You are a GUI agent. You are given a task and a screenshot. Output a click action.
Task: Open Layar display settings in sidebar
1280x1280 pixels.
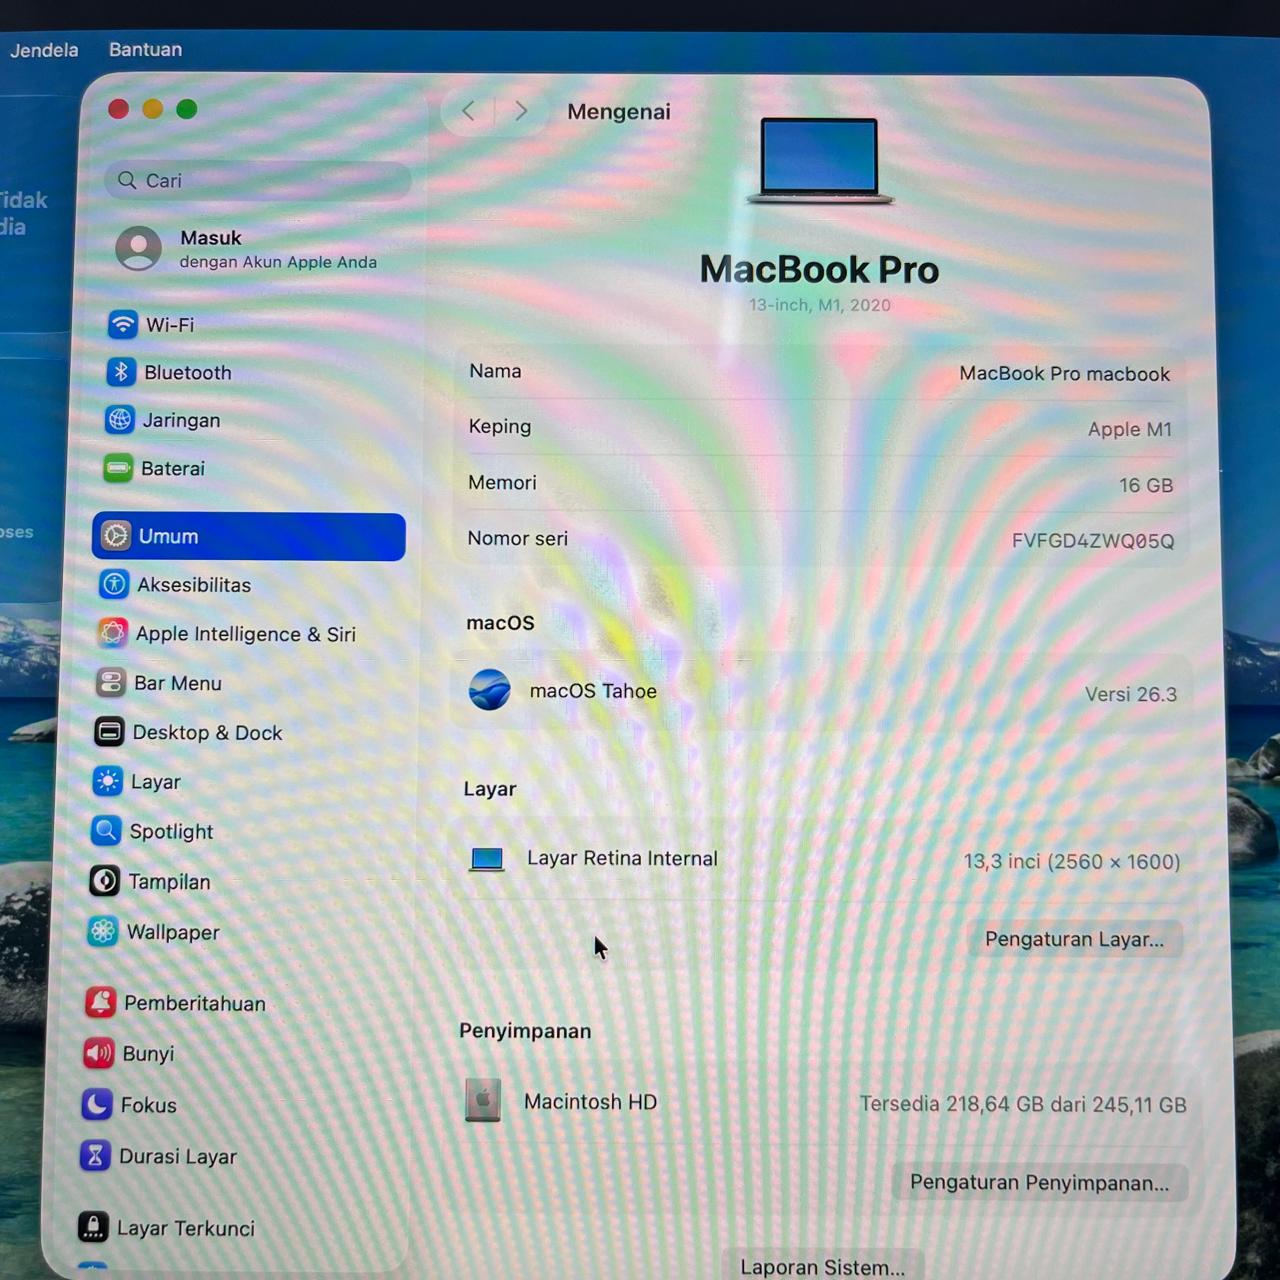(136, 781)
